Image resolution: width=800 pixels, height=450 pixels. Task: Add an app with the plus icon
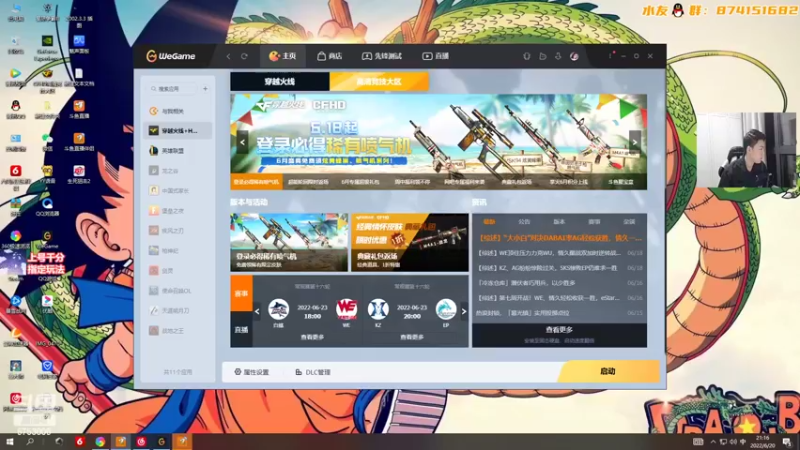click(x=205, y=89)
